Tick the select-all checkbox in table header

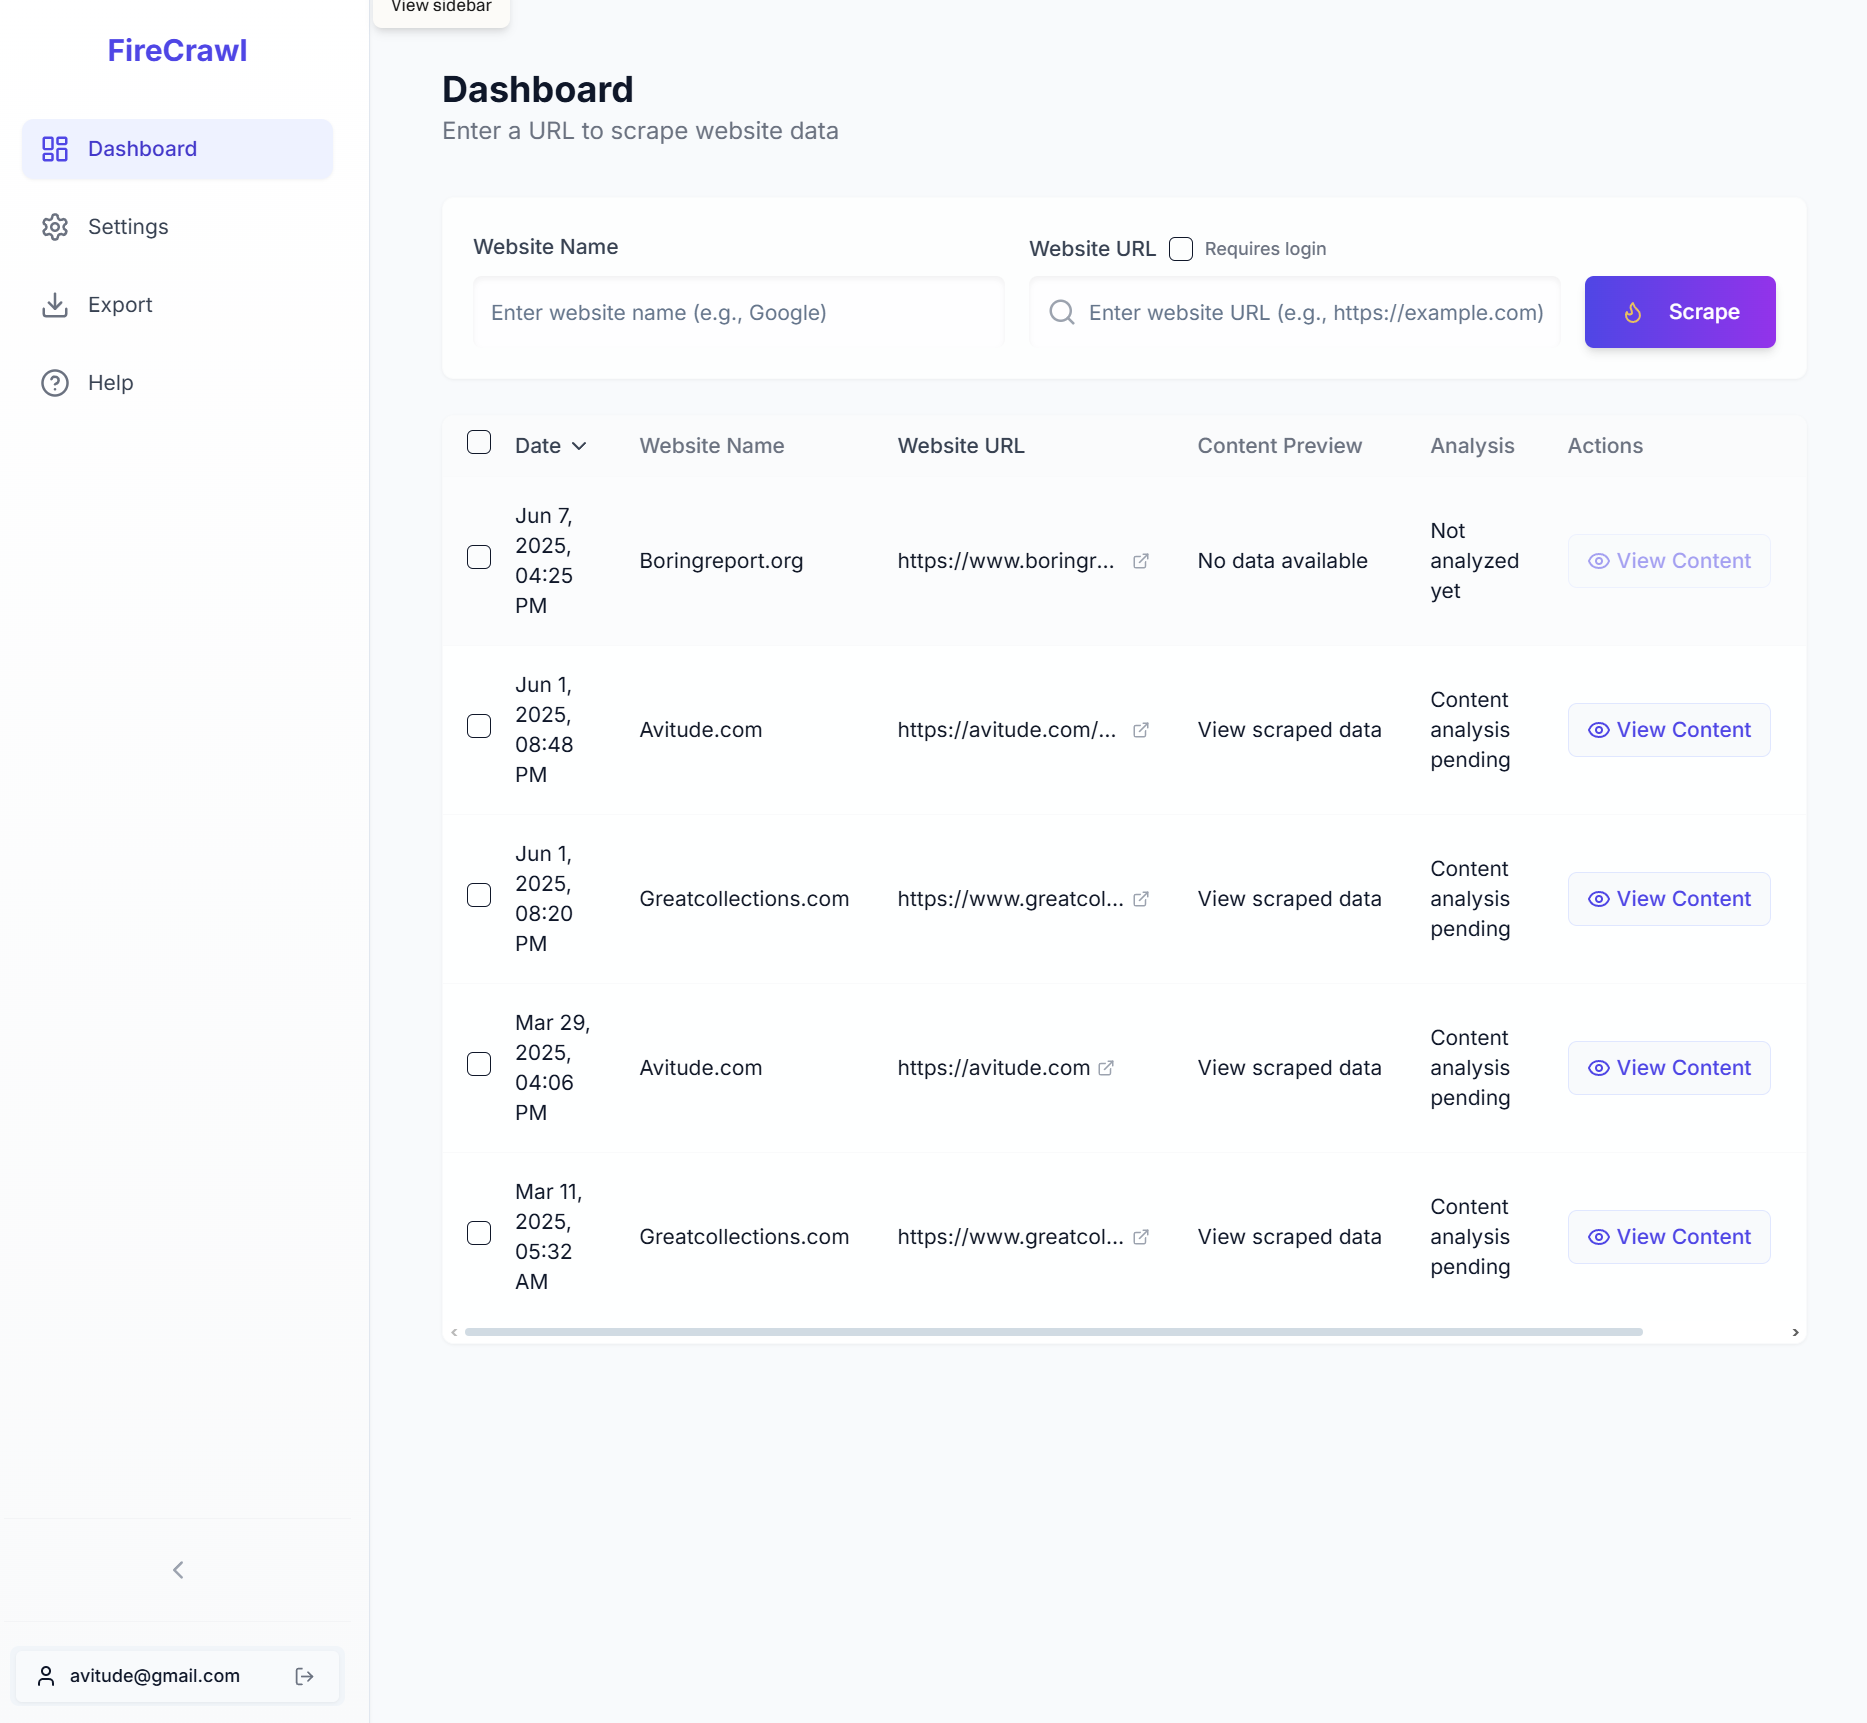(479, 442)
